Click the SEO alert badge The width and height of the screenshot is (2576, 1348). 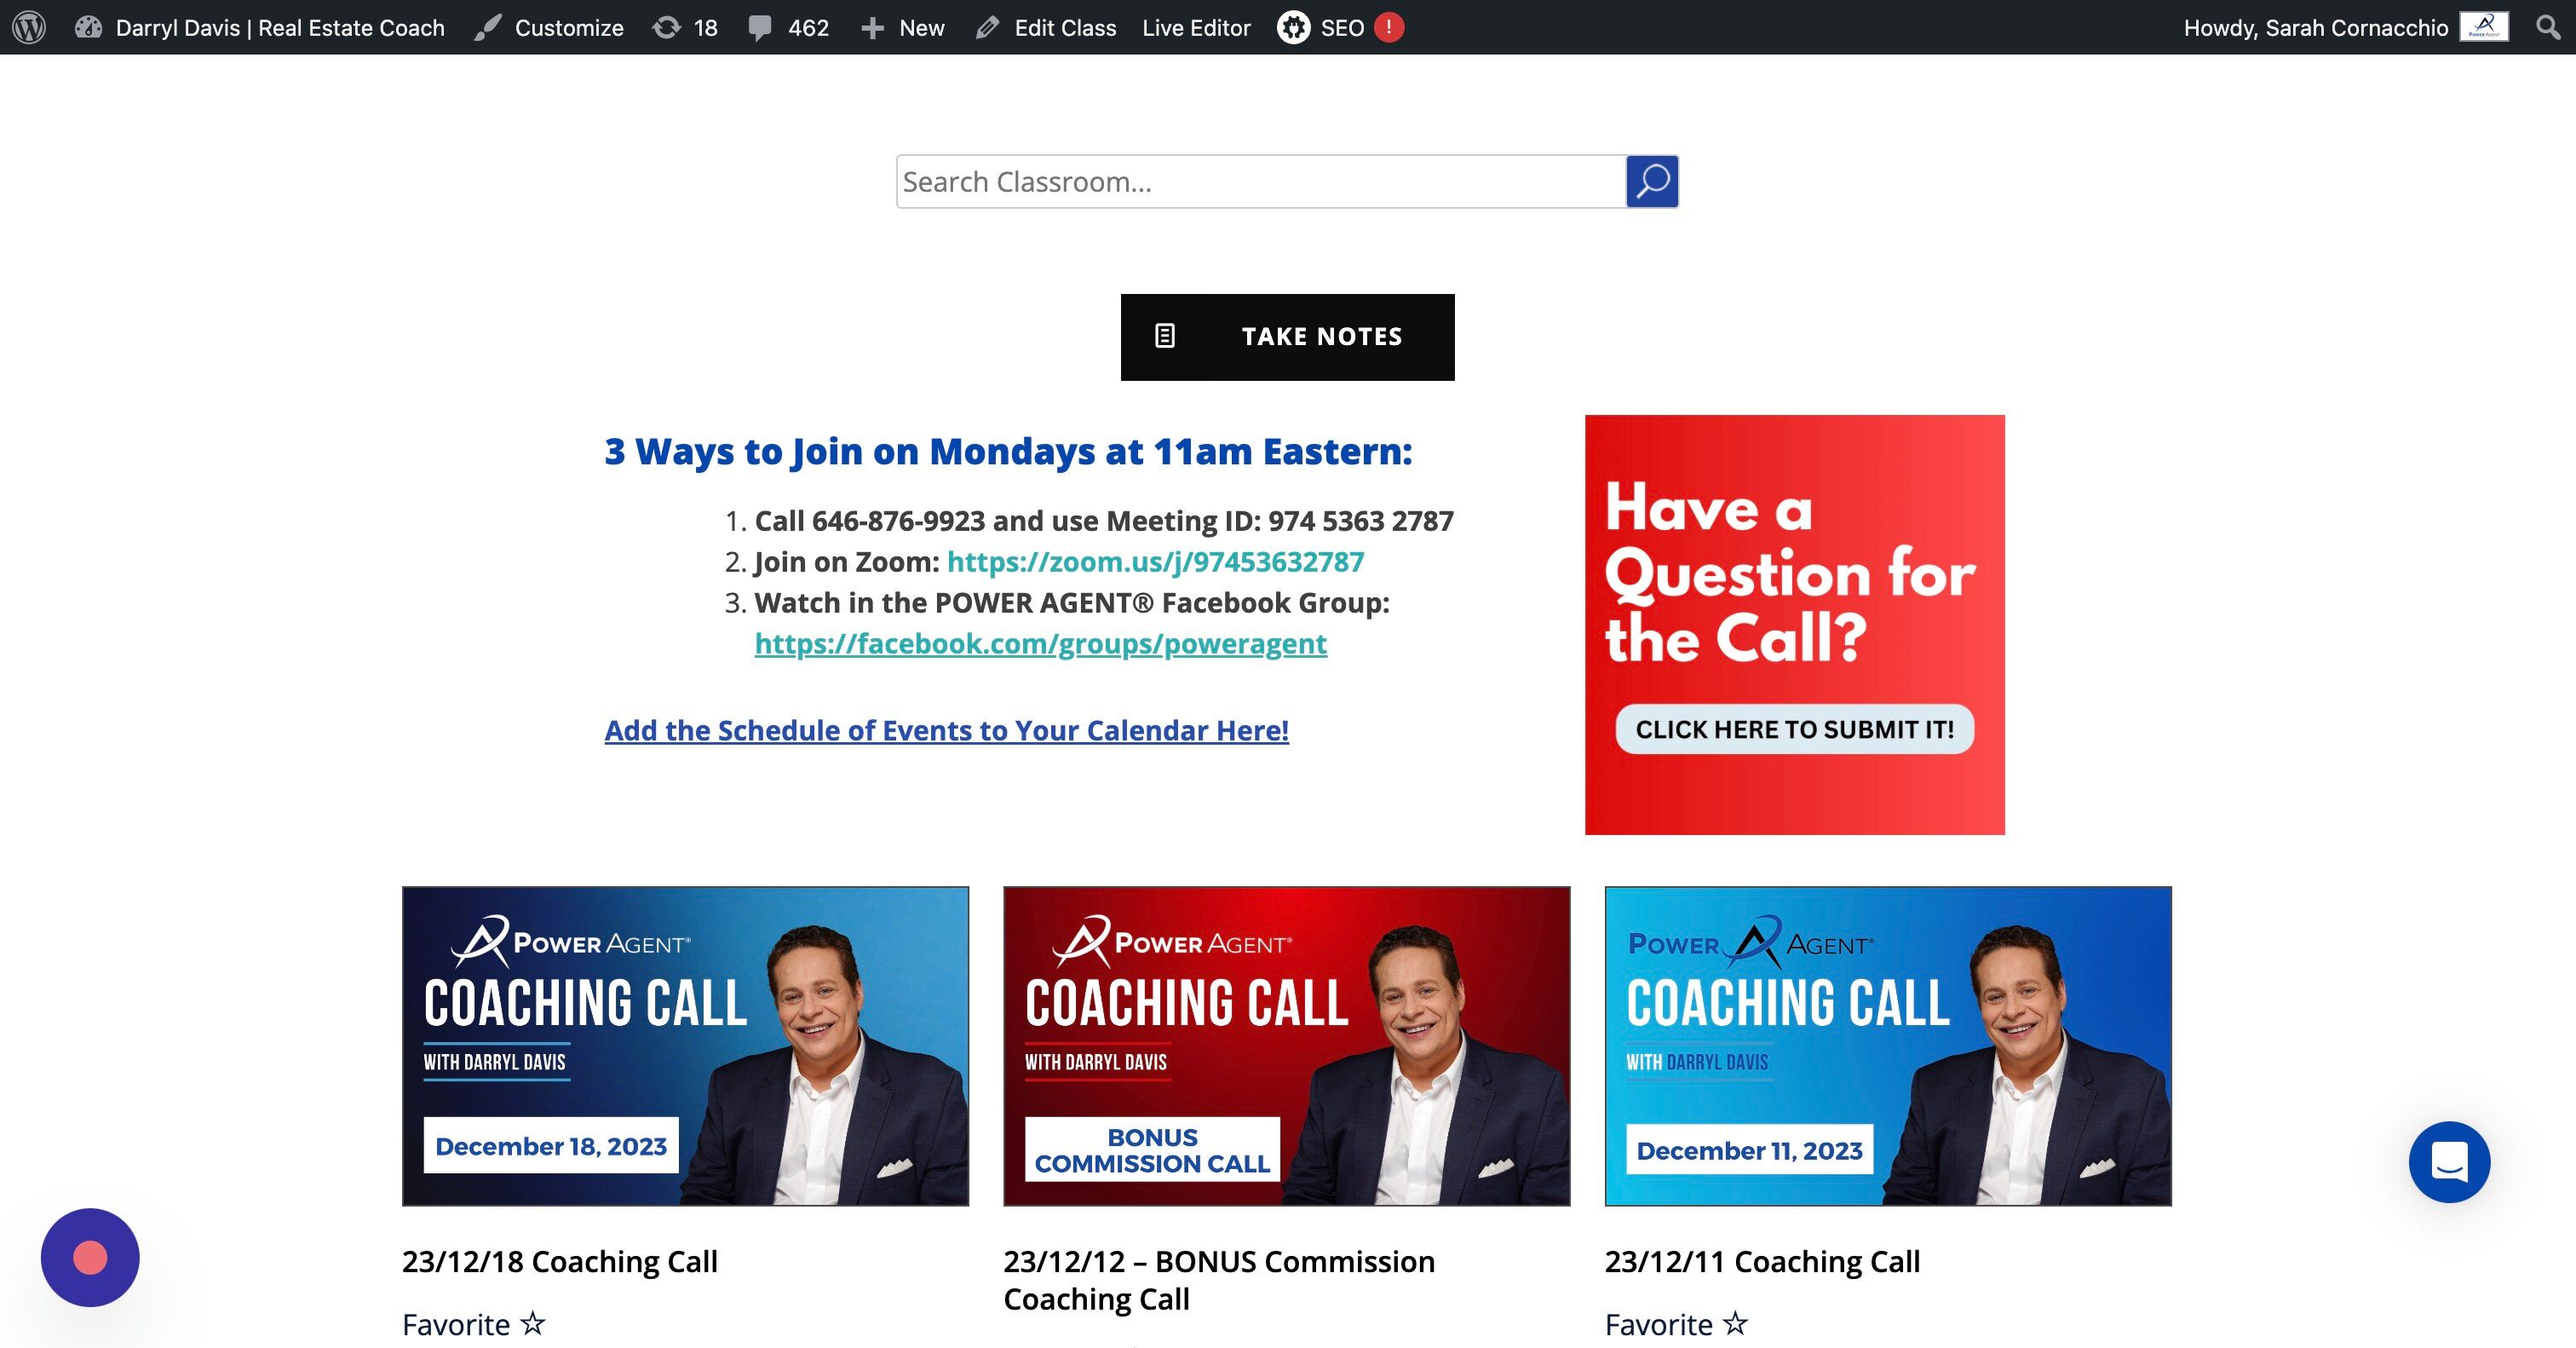[x=1388, y=27]
